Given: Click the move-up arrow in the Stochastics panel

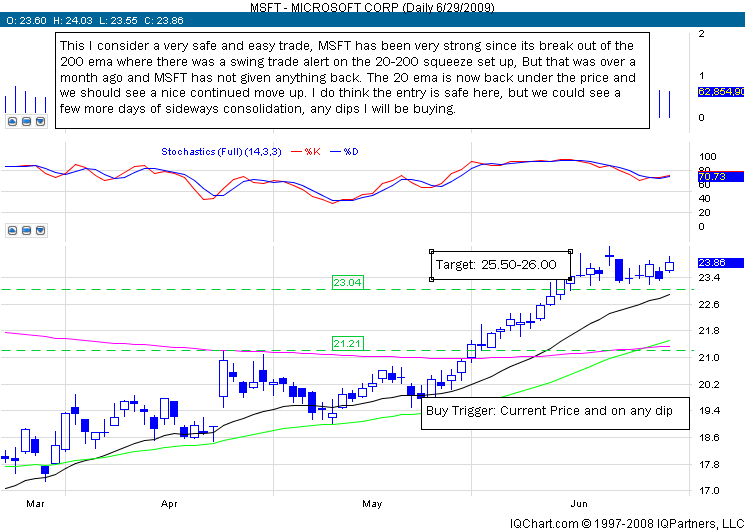Looking at the screenshot, I should coord(11,229).
